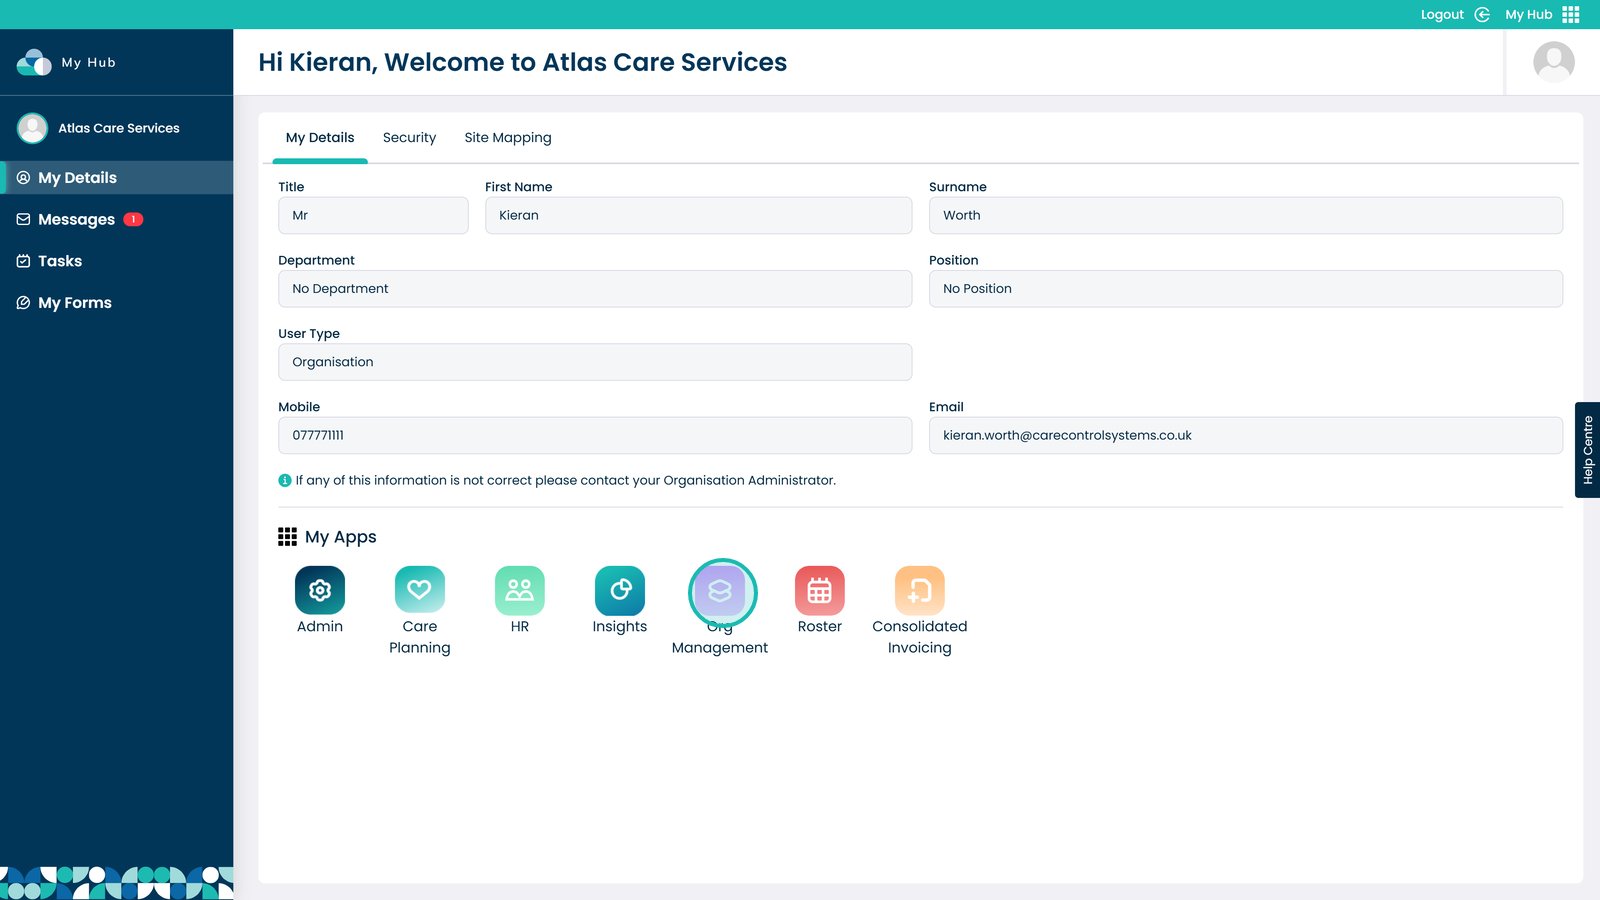Click the My Hub cloud logo
1600x900 pixels.
34,62
